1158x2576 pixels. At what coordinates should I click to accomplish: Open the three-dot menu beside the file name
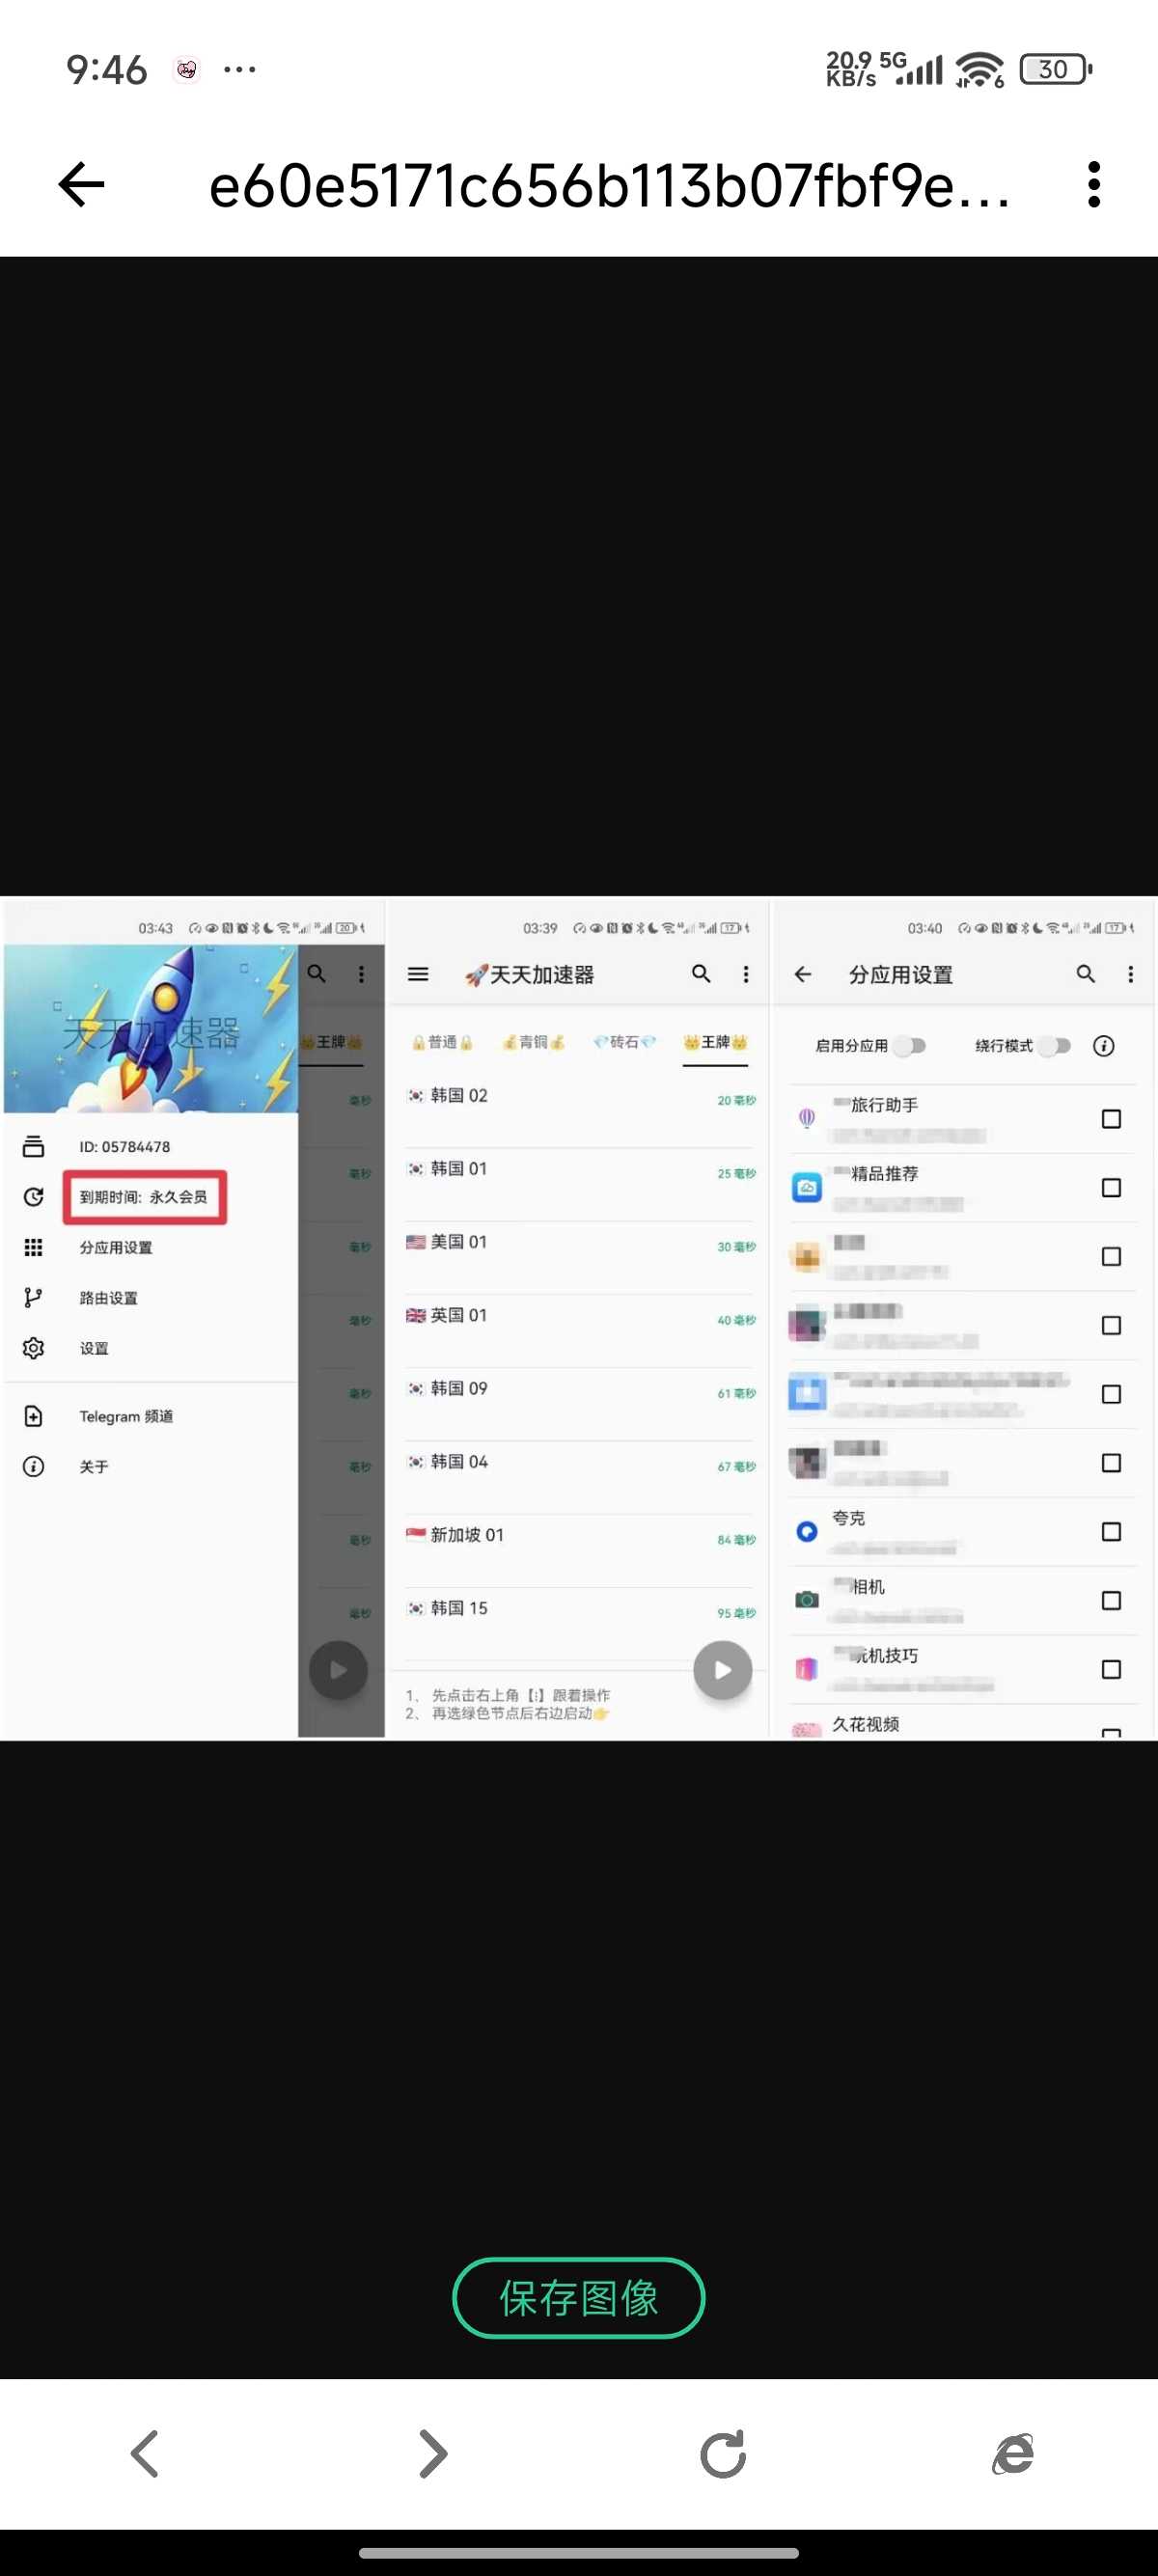point(1093,185)
